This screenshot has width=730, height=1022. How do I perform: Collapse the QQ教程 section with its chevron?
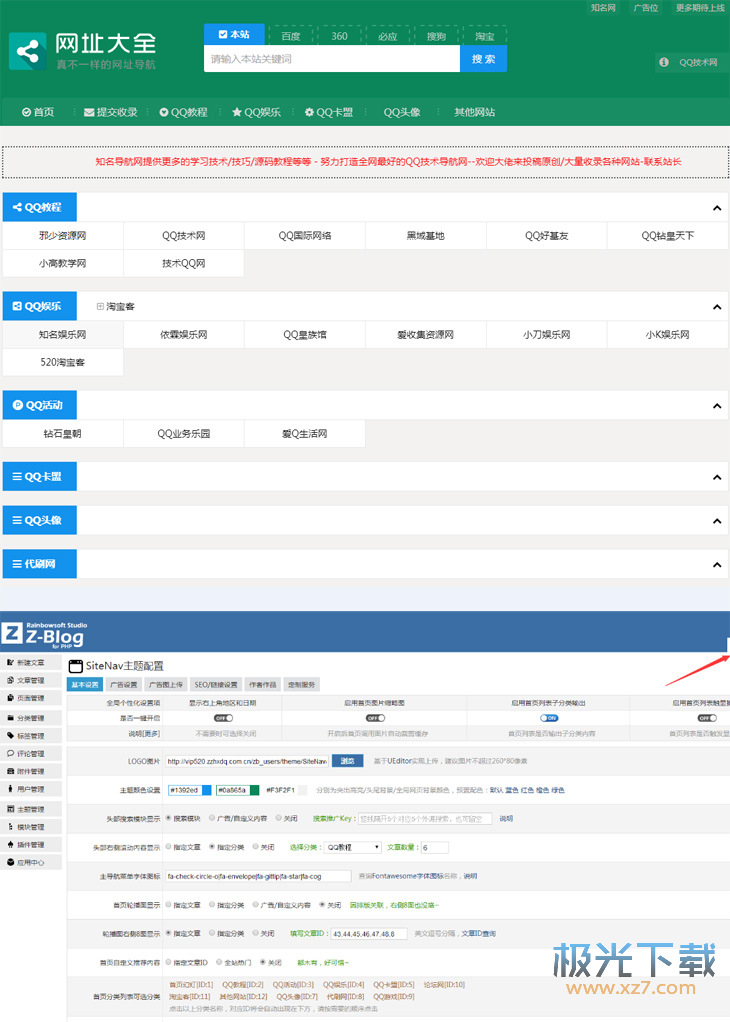[716, 208]
